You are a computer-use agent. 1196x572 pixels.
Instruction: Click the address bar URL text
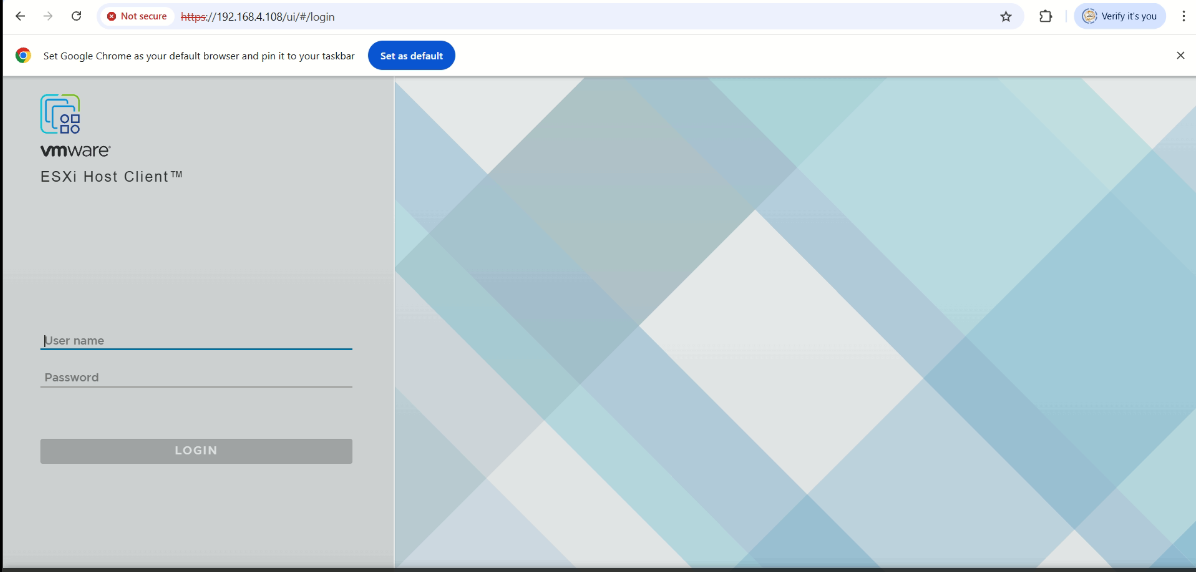[x=258, y=17]
